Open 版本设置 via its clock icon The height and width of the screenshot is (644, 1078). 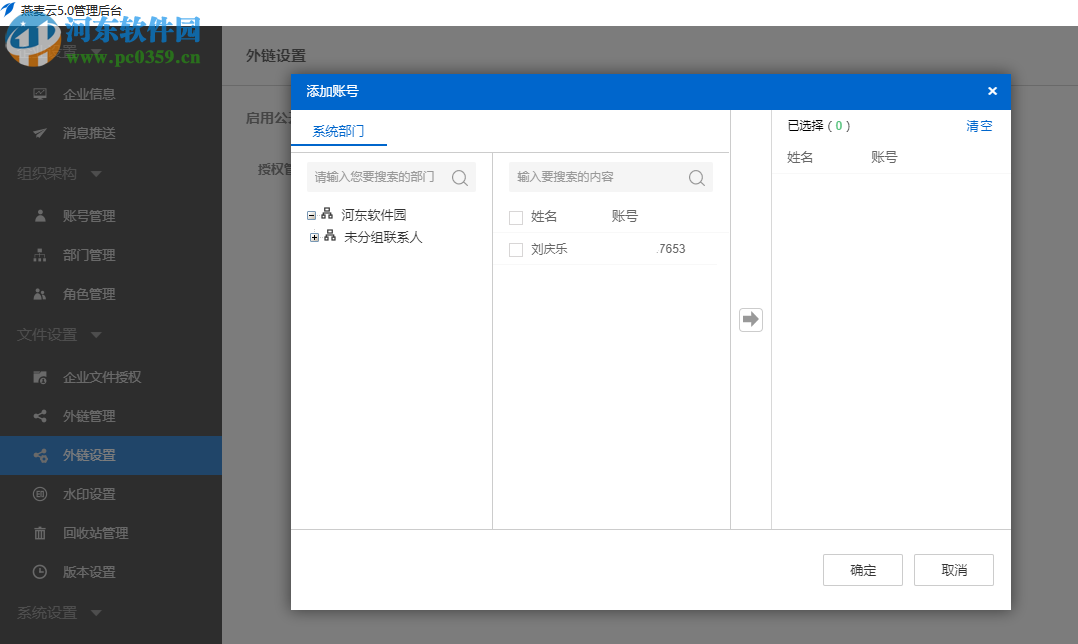[x=39, y=572]
